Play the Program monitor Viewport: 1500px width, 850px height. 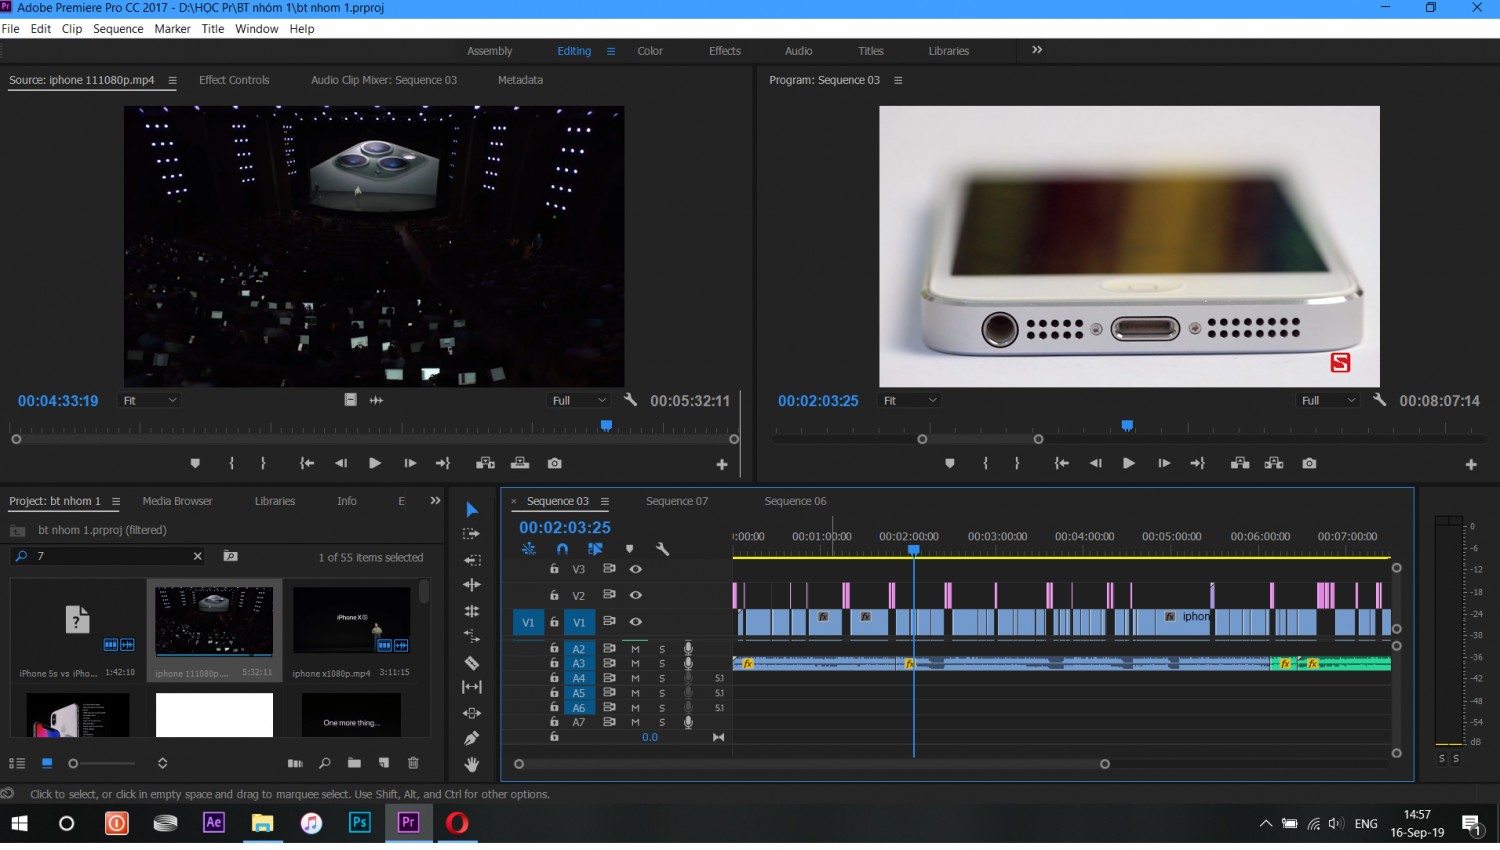coord(1129,464)
